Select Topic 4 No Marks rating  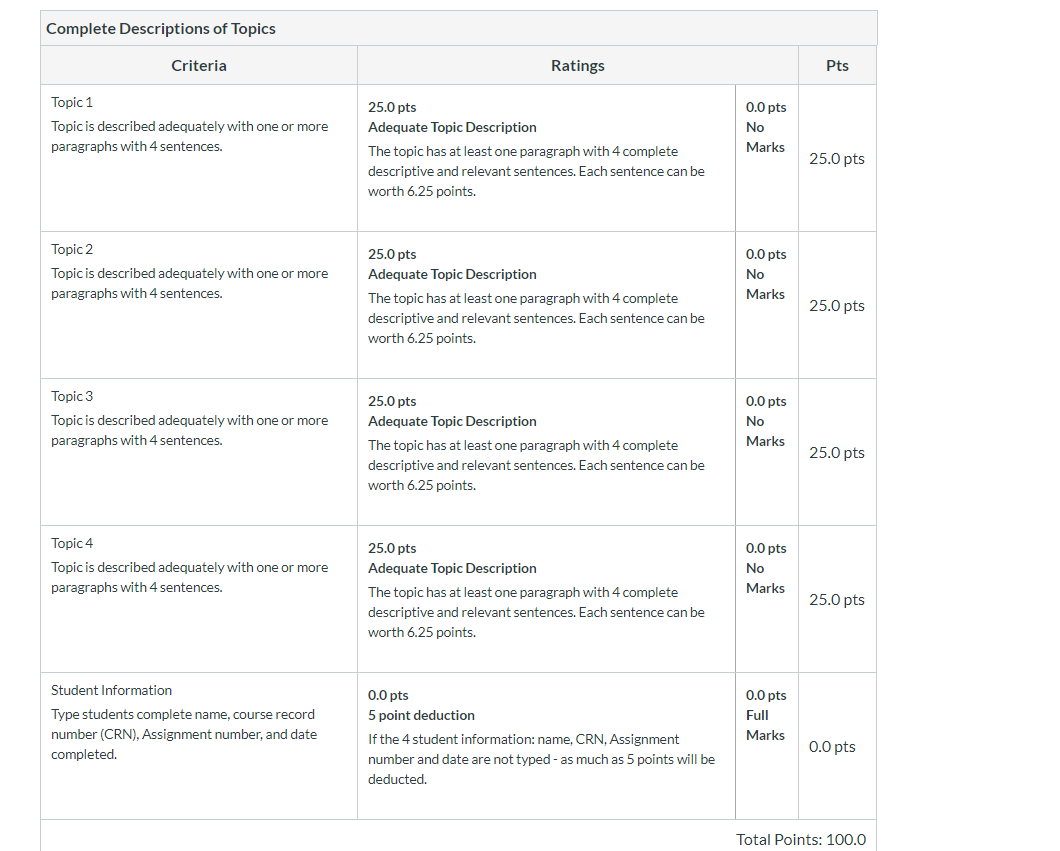tap(767, 599)
